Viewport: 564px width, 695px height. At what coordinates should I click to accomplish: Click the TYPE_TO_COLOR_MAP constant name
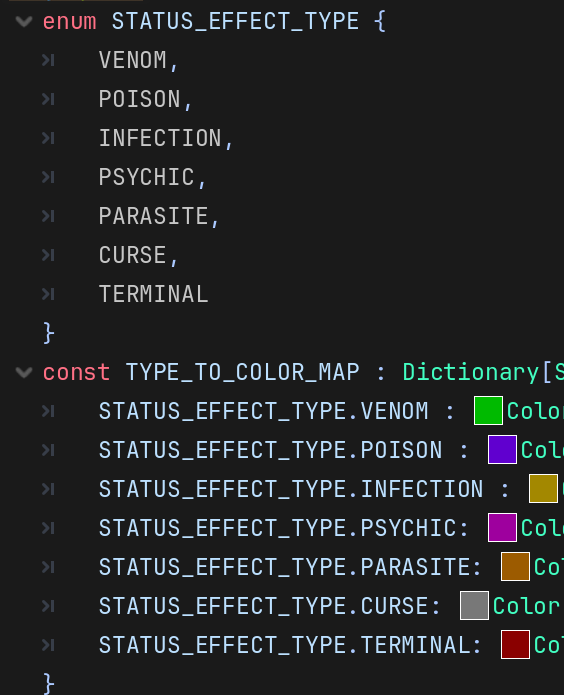click(243, 372)
